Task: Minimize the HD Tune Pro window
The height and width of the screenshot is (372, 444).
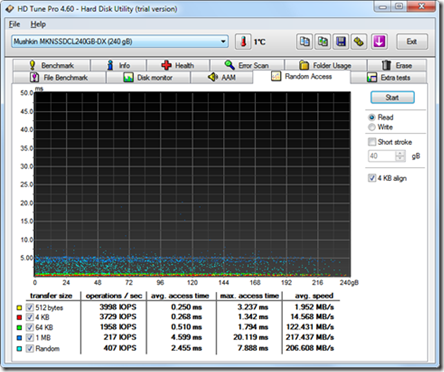Action: (x=382, y=6)
